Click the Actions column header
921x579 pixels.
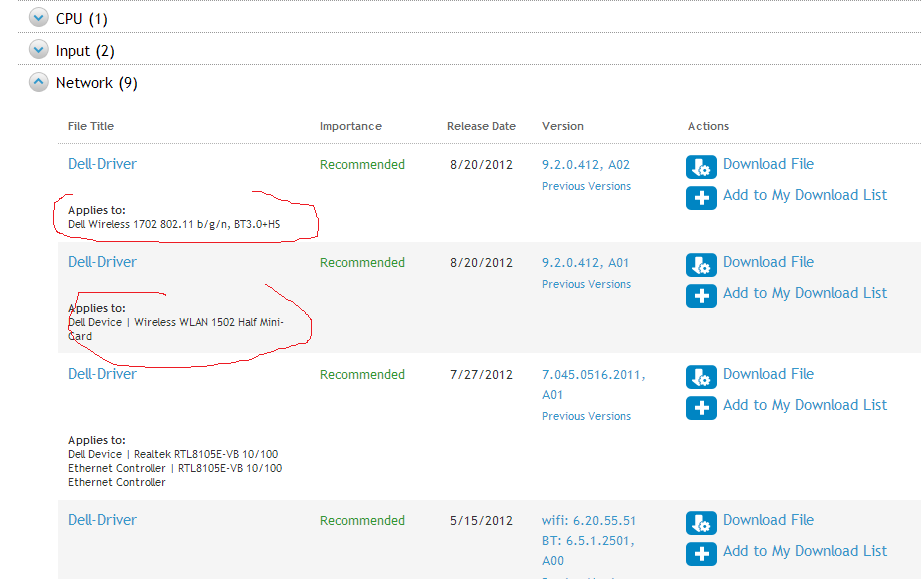click(708, 126)
